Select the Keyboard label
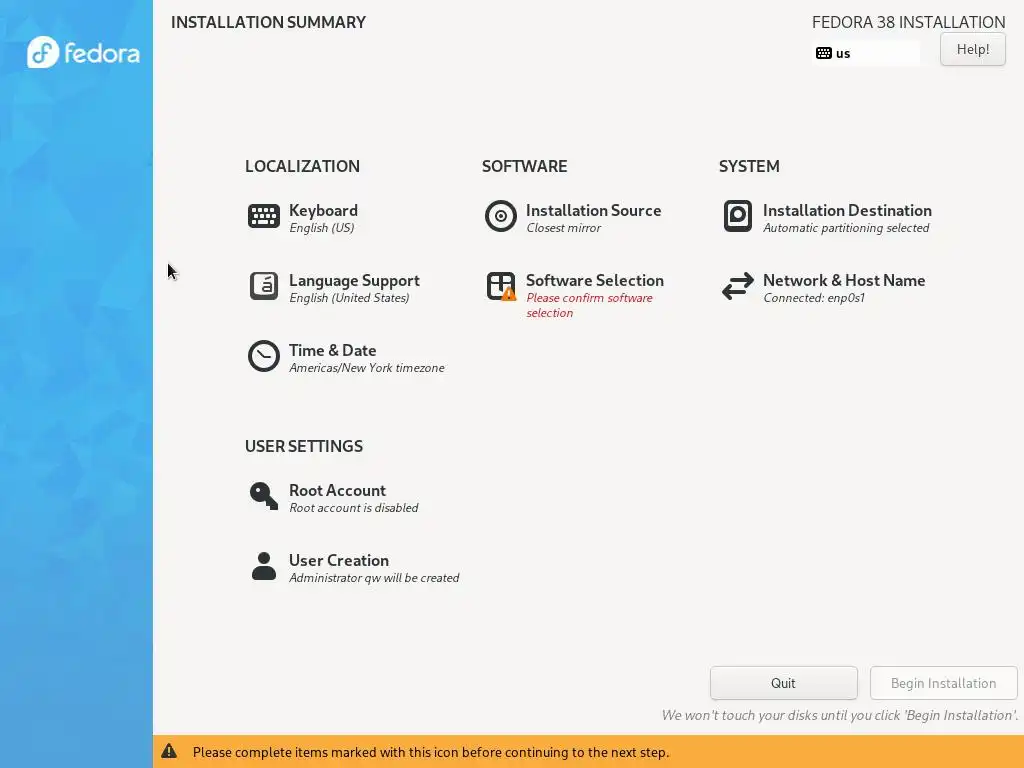 point(323,210)
